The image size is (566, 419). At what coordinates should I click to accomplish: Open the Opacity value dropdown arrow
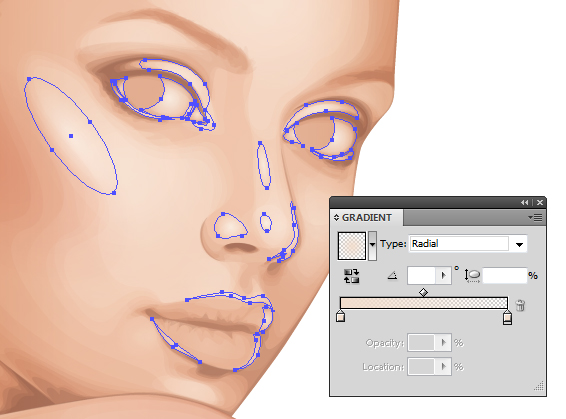[x=444, y=342]
